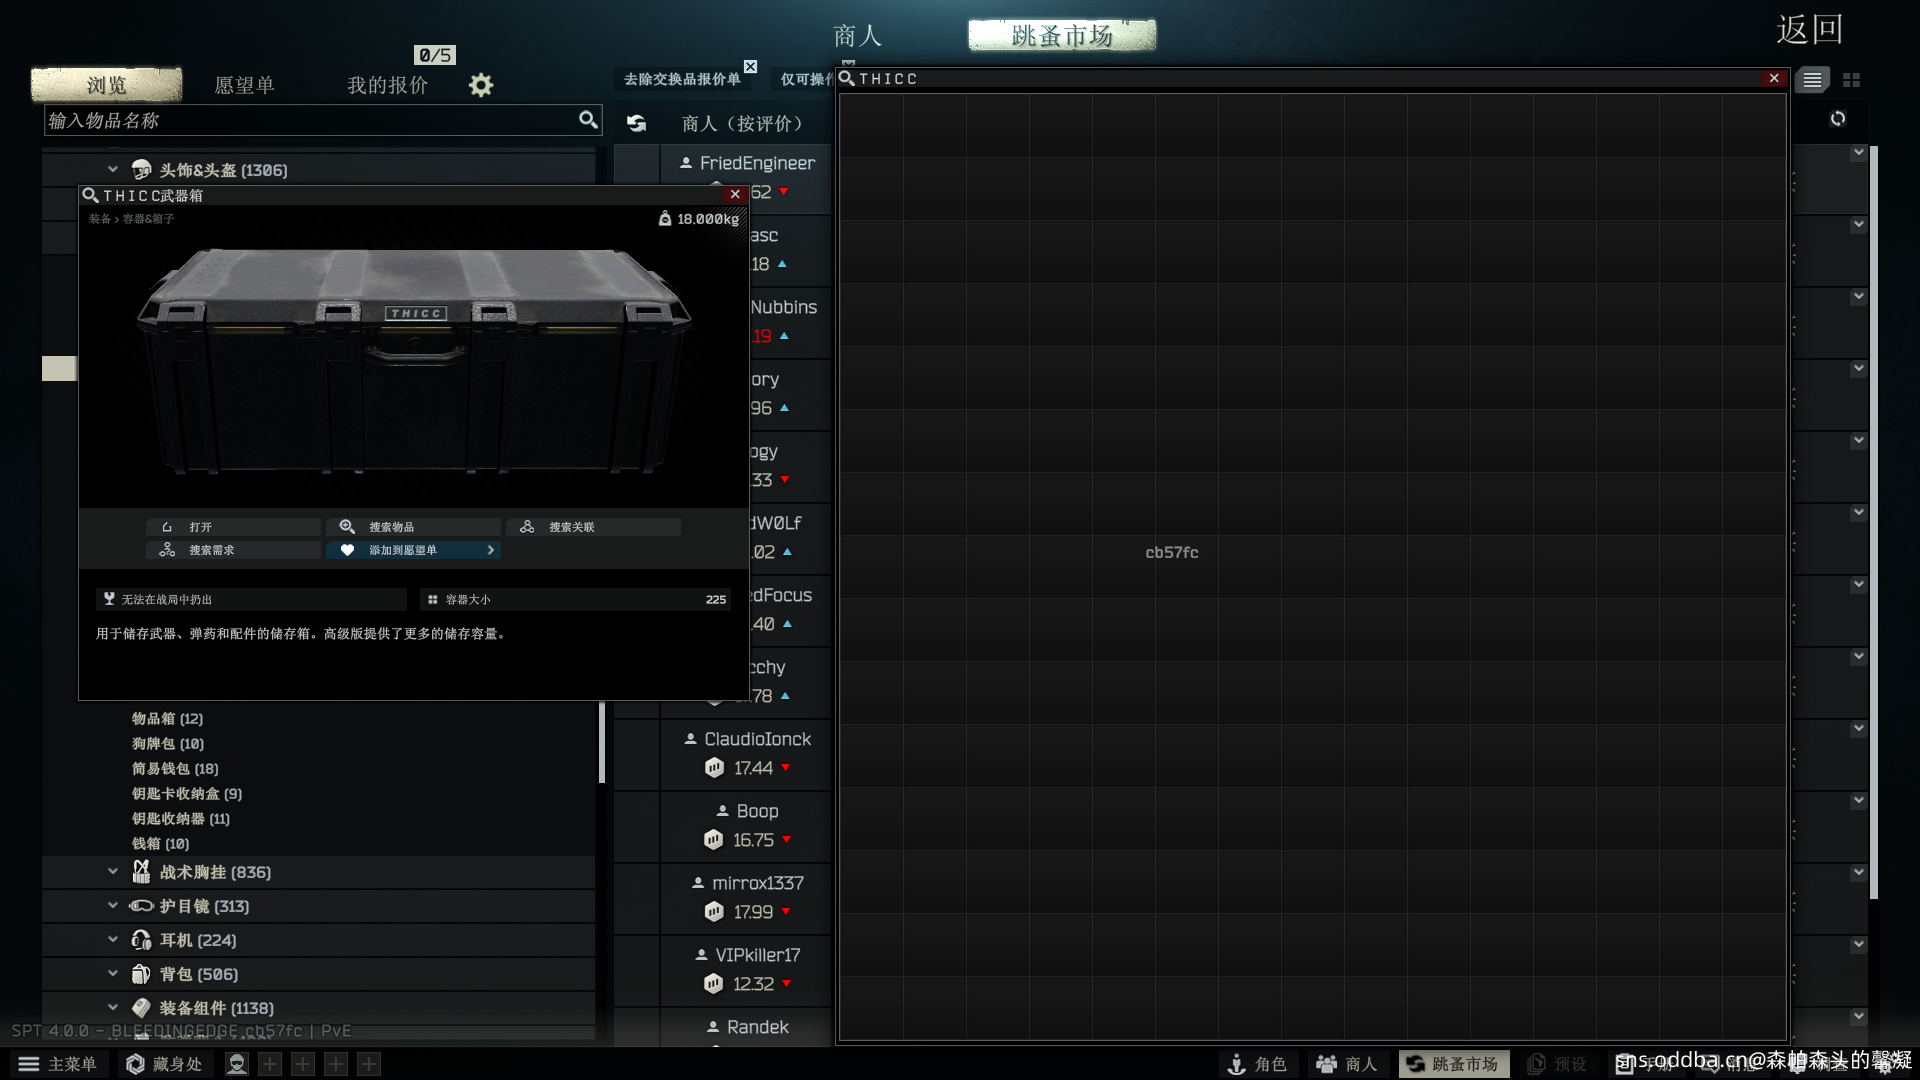
Task: Click the 背包 backpack icon
Action: pos(141,974)
